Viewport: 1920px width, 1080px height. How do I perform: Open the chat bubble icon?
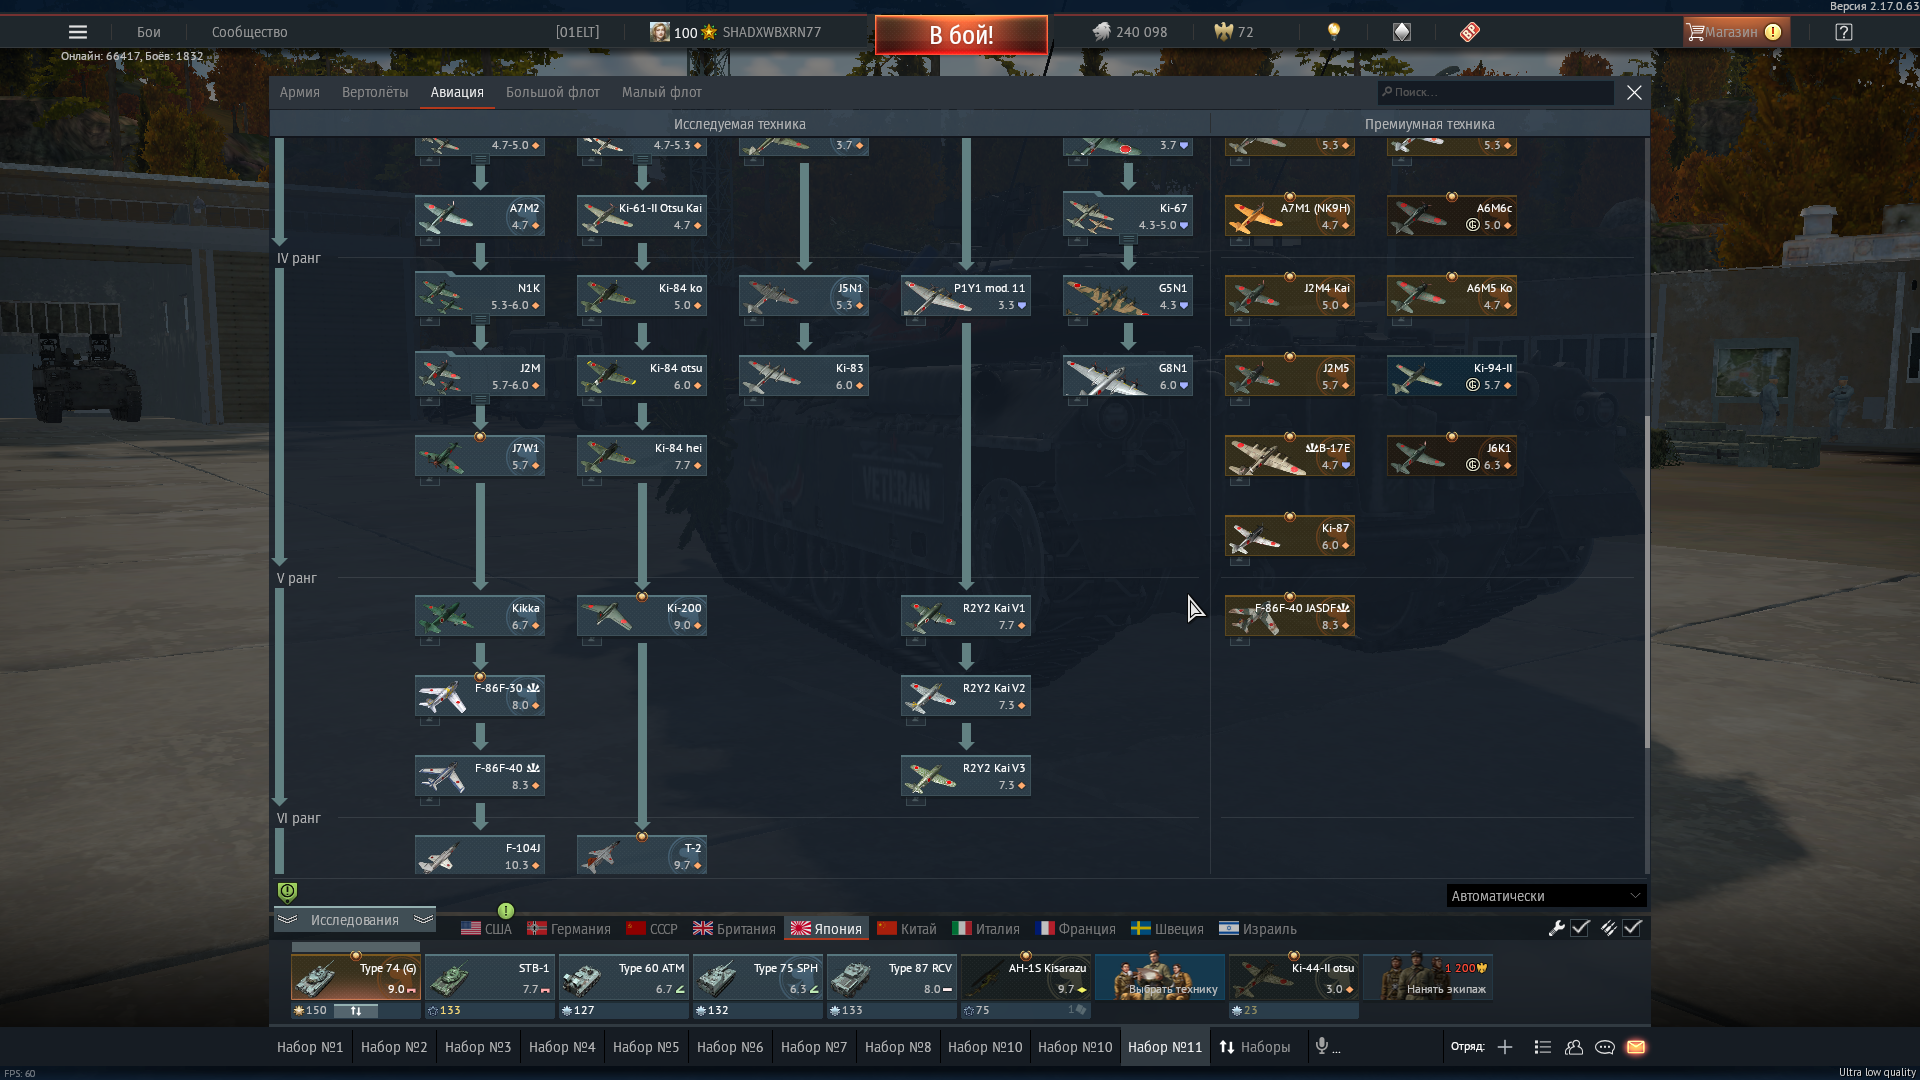[x=1605, y=1047]
